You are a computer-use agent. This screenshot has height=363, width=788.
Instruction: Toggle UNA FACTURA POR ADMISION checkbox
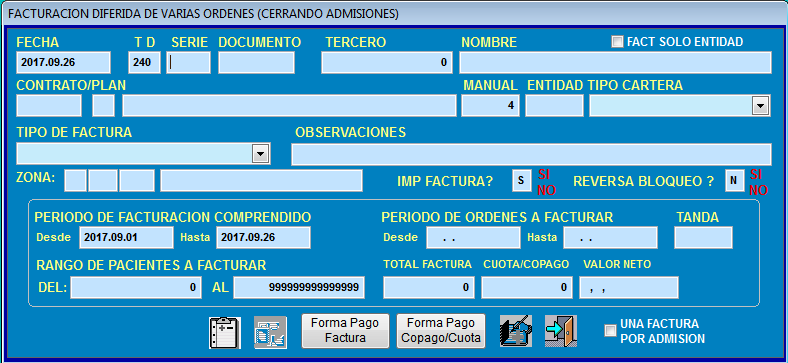pos(610,330)
